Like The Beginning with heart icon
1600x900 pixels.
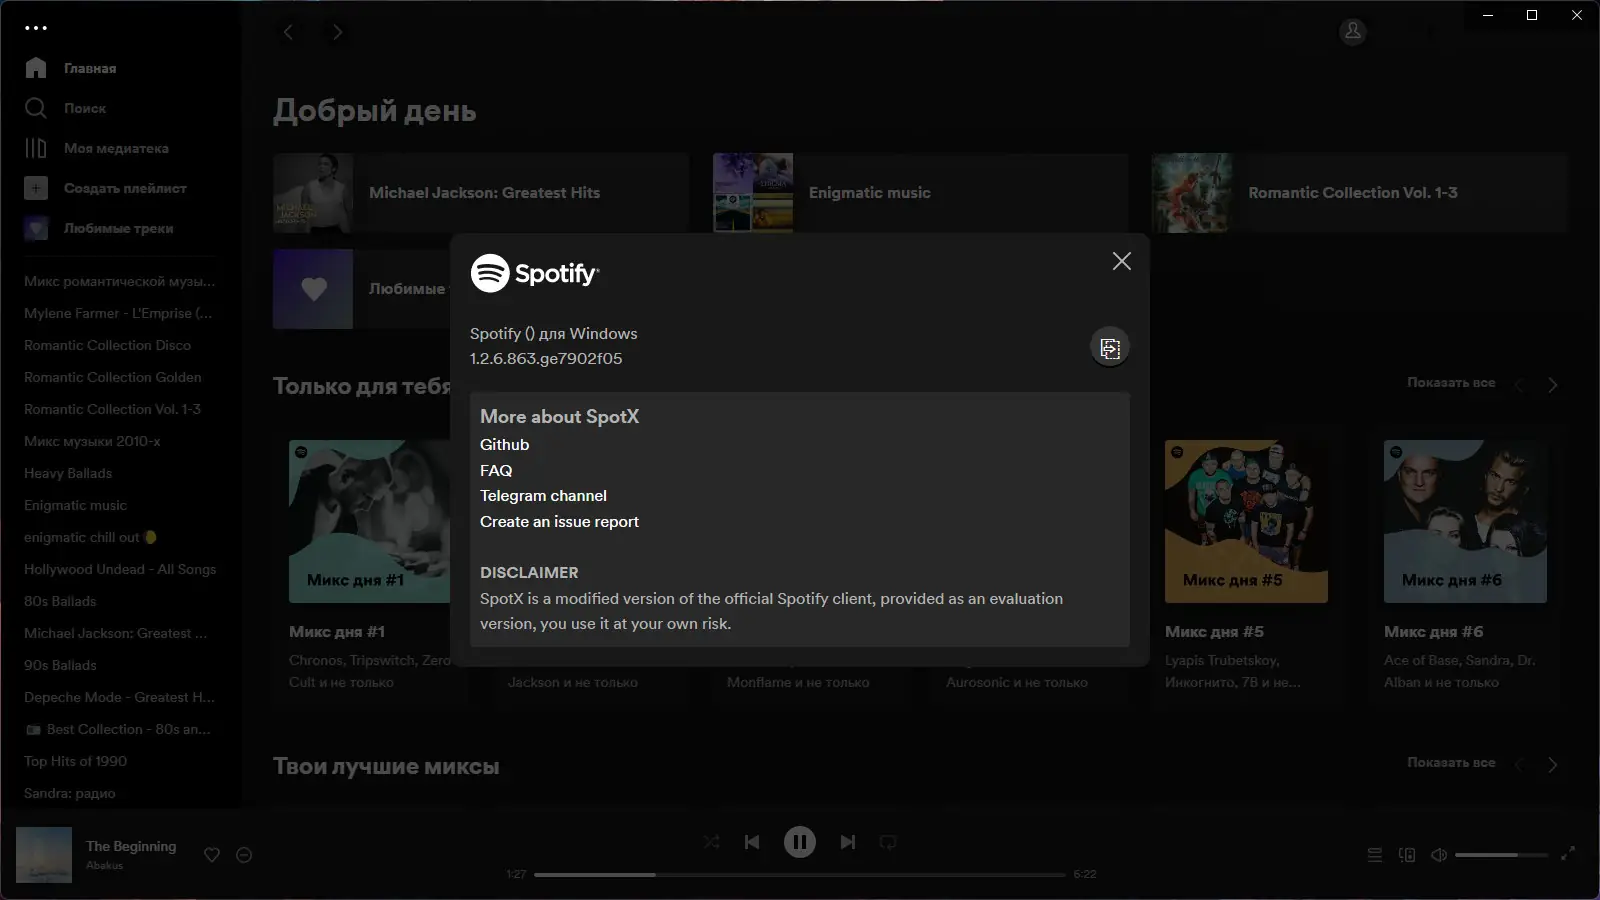point(212,855)
